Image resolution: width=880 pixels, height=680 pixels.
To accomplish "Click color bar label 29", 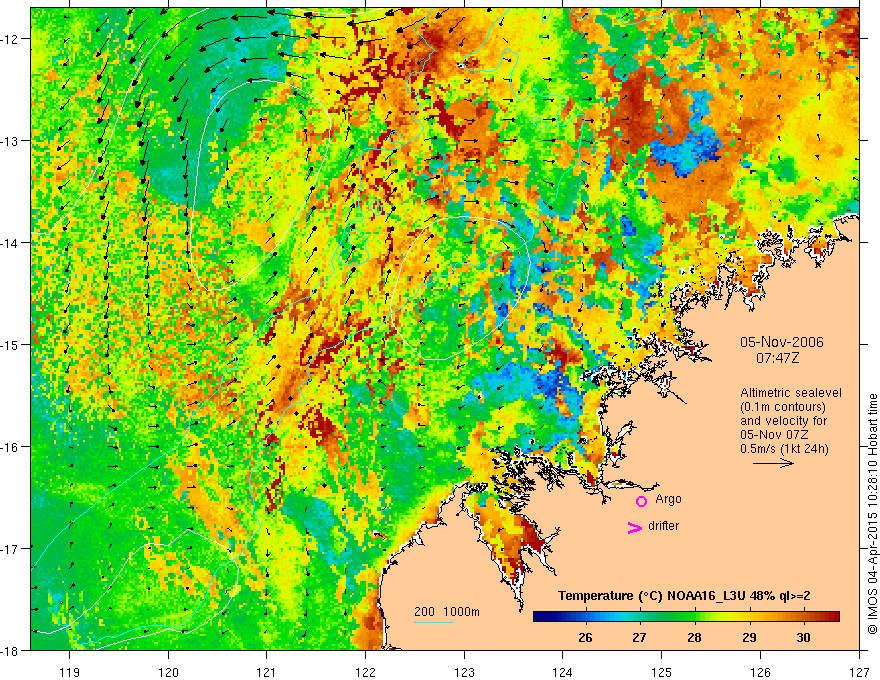I will (749, 637).
